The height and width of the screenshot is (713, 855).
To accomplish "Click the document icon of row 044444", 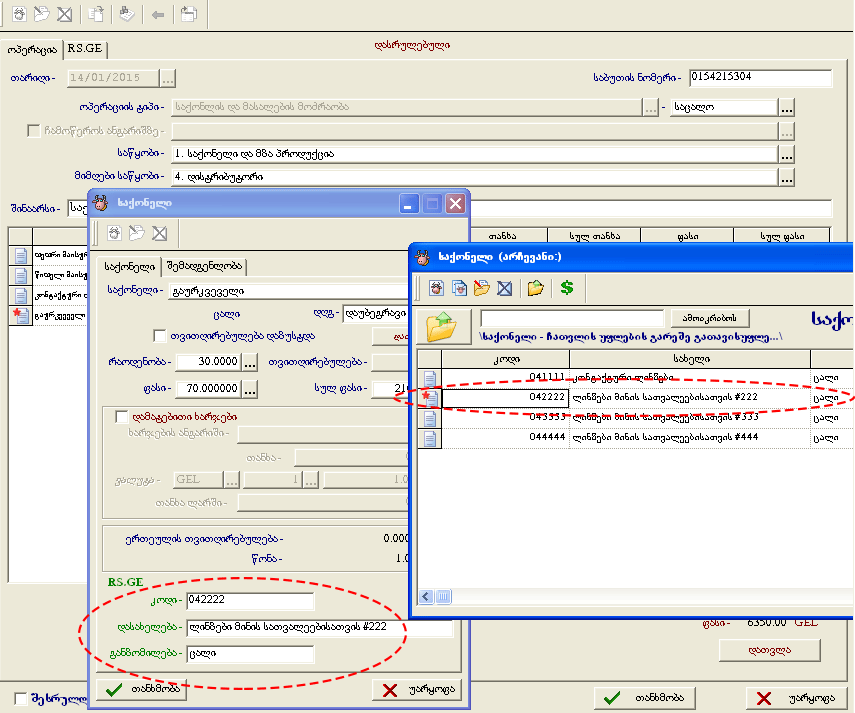I will [430, 438].
